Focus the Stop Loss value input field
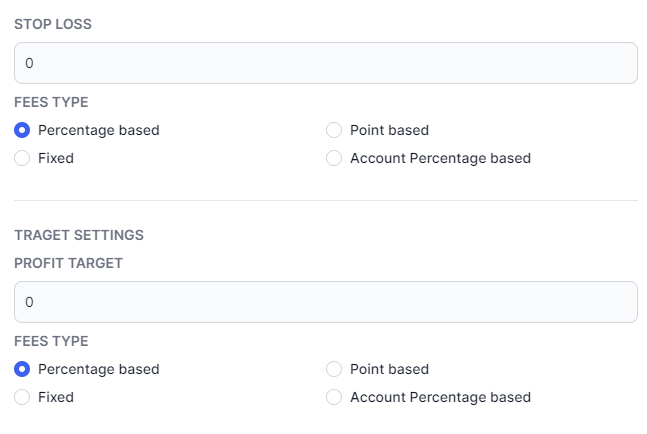This screenshot has width=647, height=434. coord(326,63)
